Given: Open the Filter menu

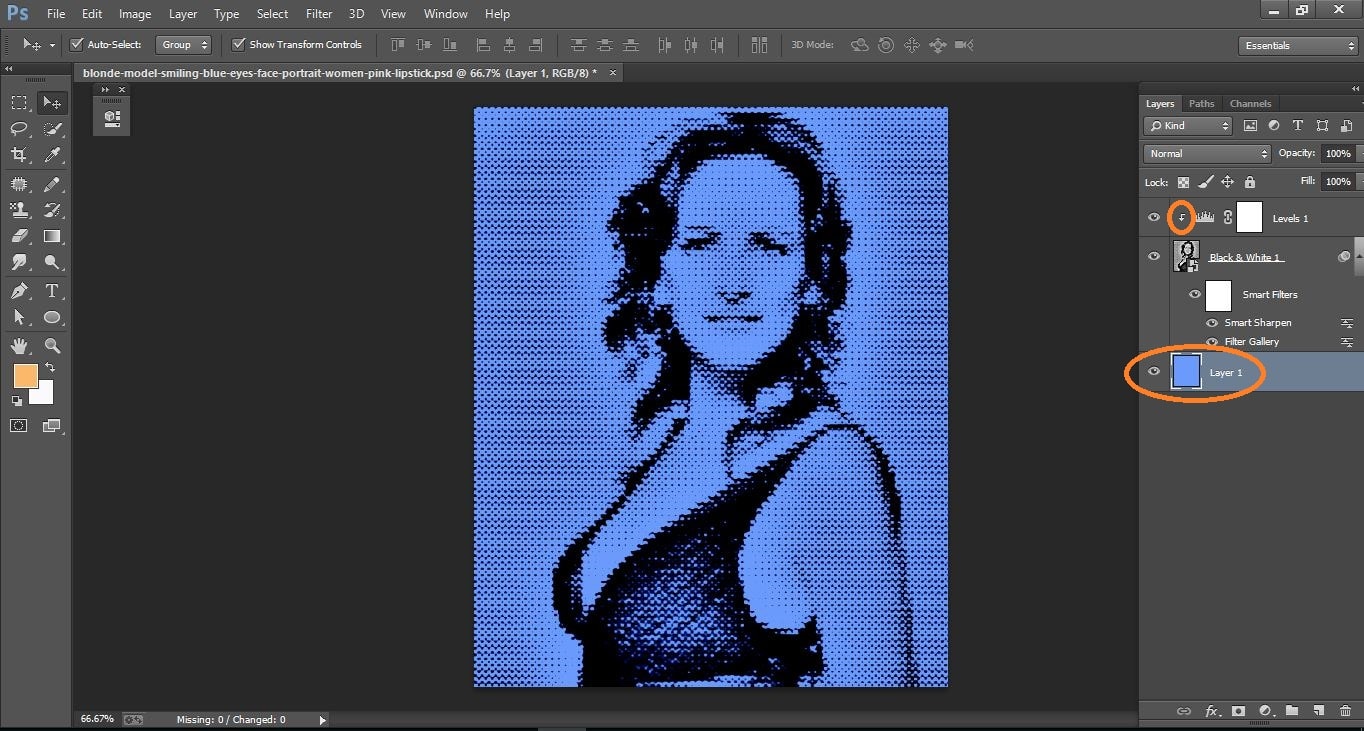Looking at the screenshot, I should click(x=318, y=13).
